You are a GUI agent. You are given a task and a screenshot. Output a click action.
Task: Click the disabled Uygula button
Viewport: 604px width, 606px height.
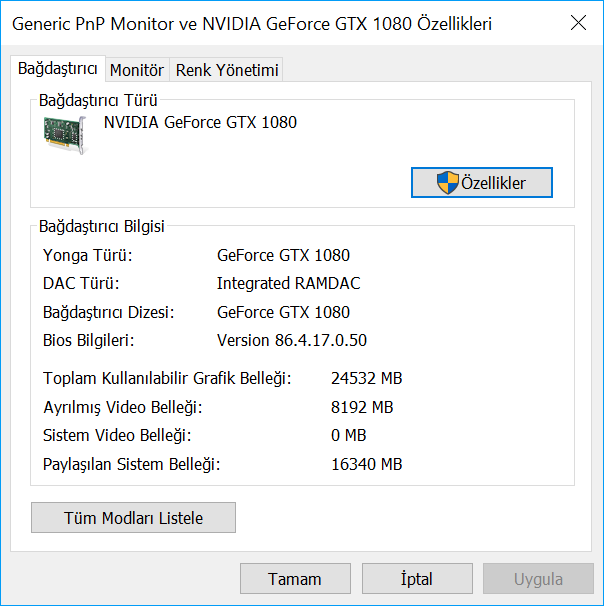coord(538,579)
